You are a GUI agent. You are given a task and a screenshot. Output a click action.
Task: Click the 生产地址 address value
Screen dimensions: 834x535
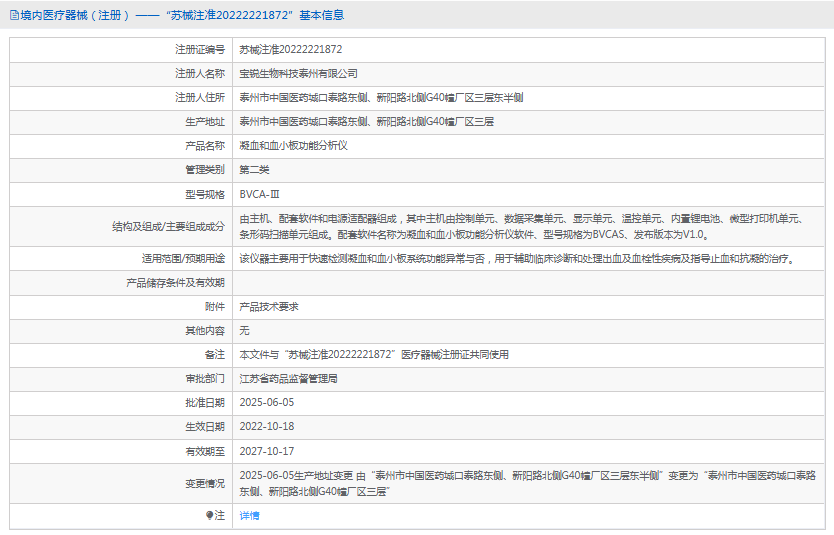(366, 122)
